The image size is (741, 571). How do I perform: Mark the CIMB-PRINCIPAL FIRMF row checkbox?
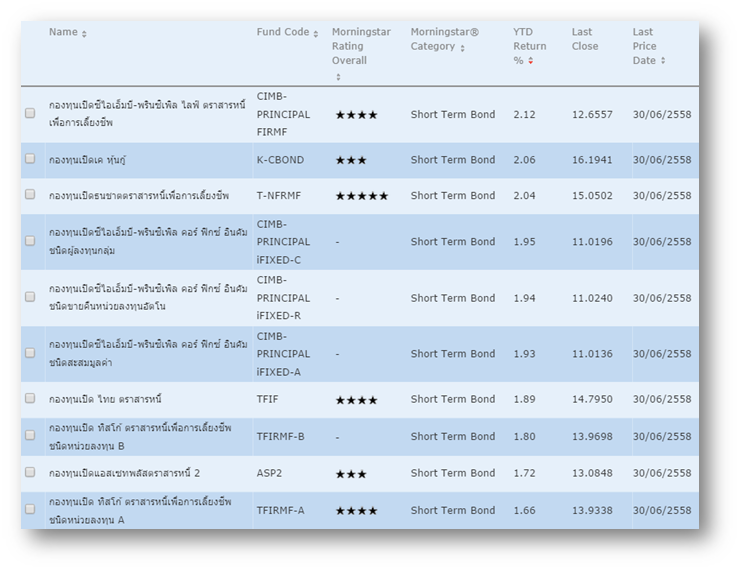30,113
